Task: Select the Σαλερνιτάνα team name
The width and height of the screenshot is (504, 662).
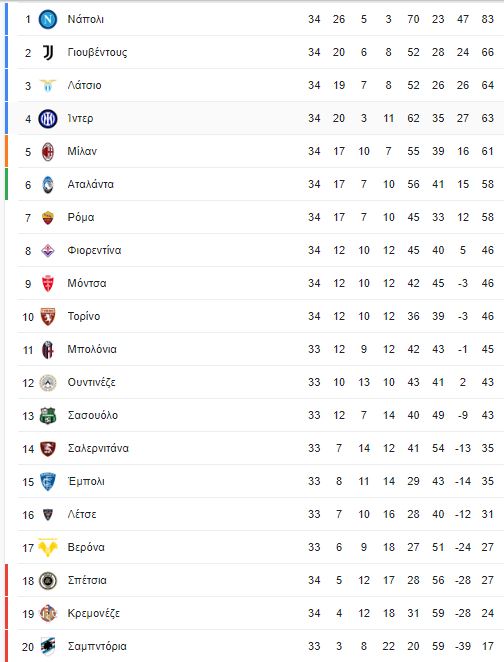Action: pos(98,448)
